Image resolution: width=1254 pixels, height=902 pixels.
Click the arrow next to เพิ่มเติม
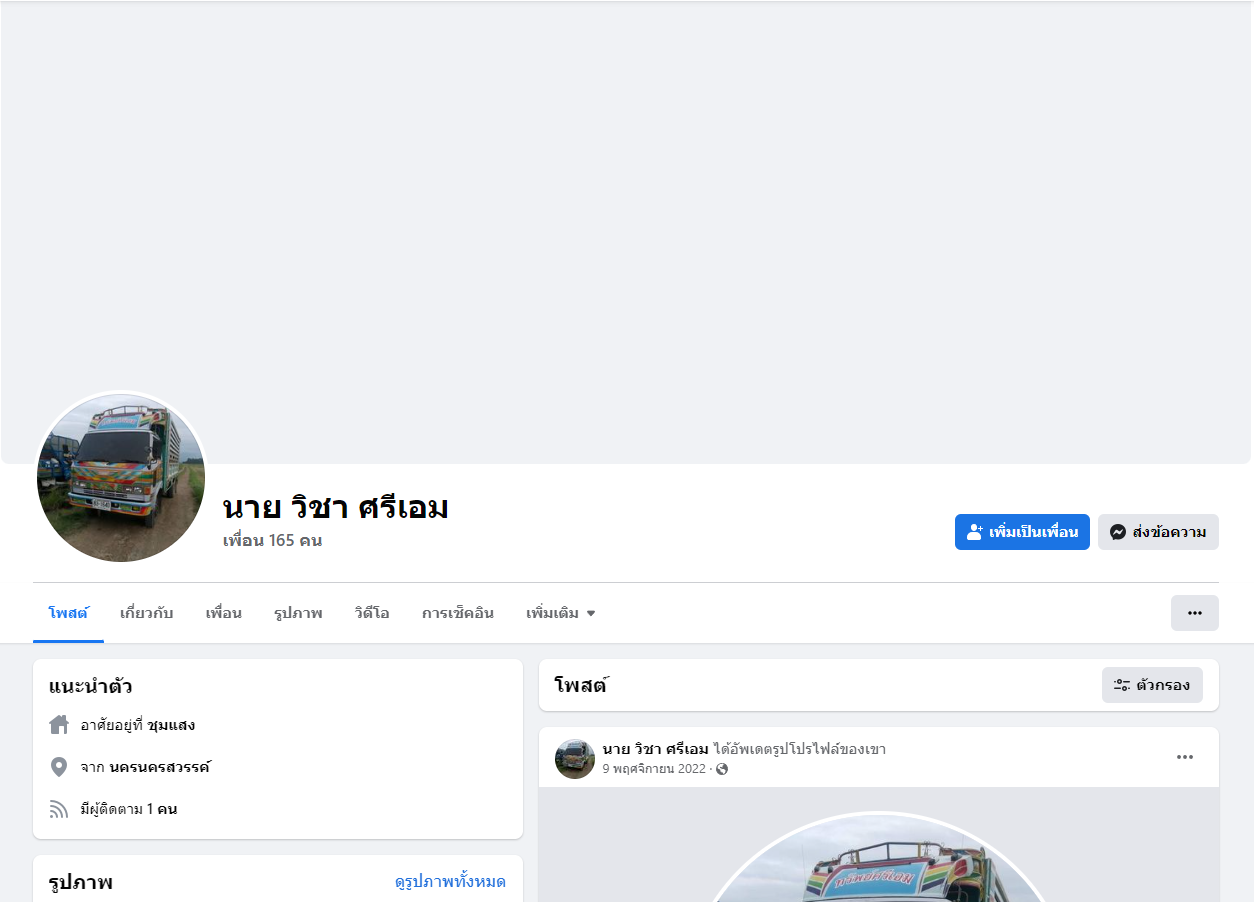coord(591,613)
